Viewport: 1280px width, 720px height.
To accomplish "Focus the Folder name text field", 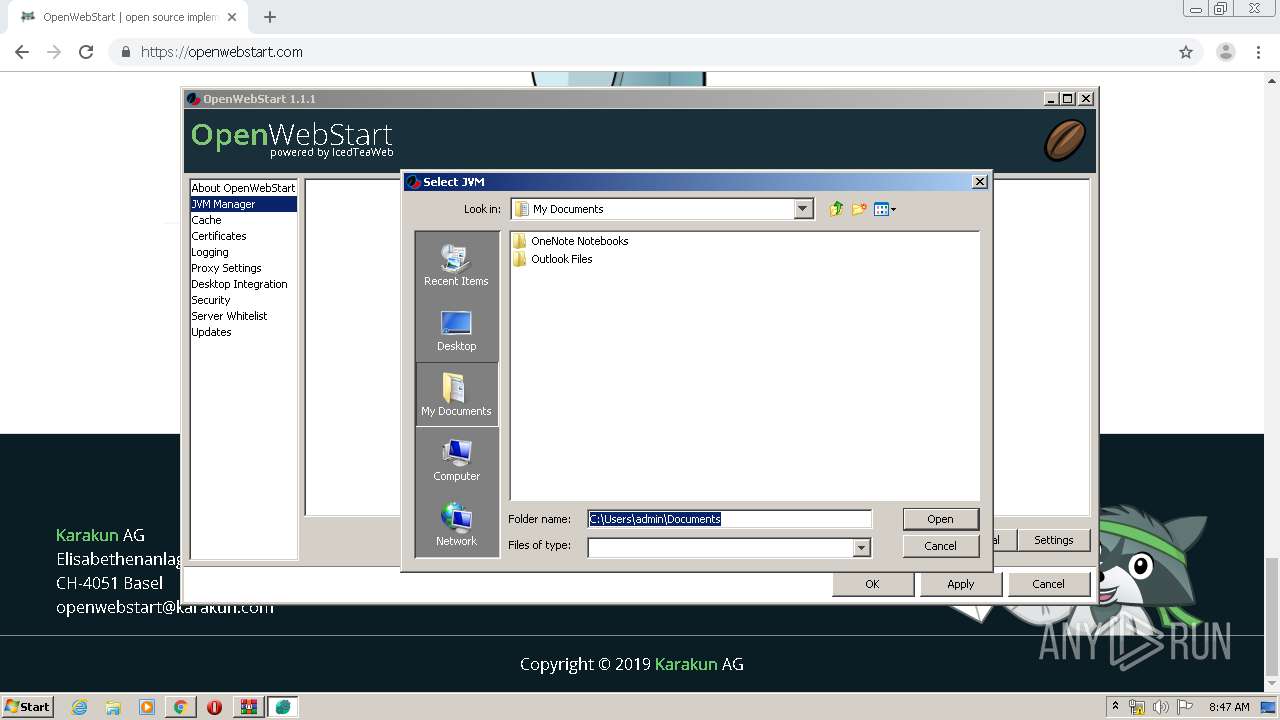I will pyautogui.click(x=729, y=519).
